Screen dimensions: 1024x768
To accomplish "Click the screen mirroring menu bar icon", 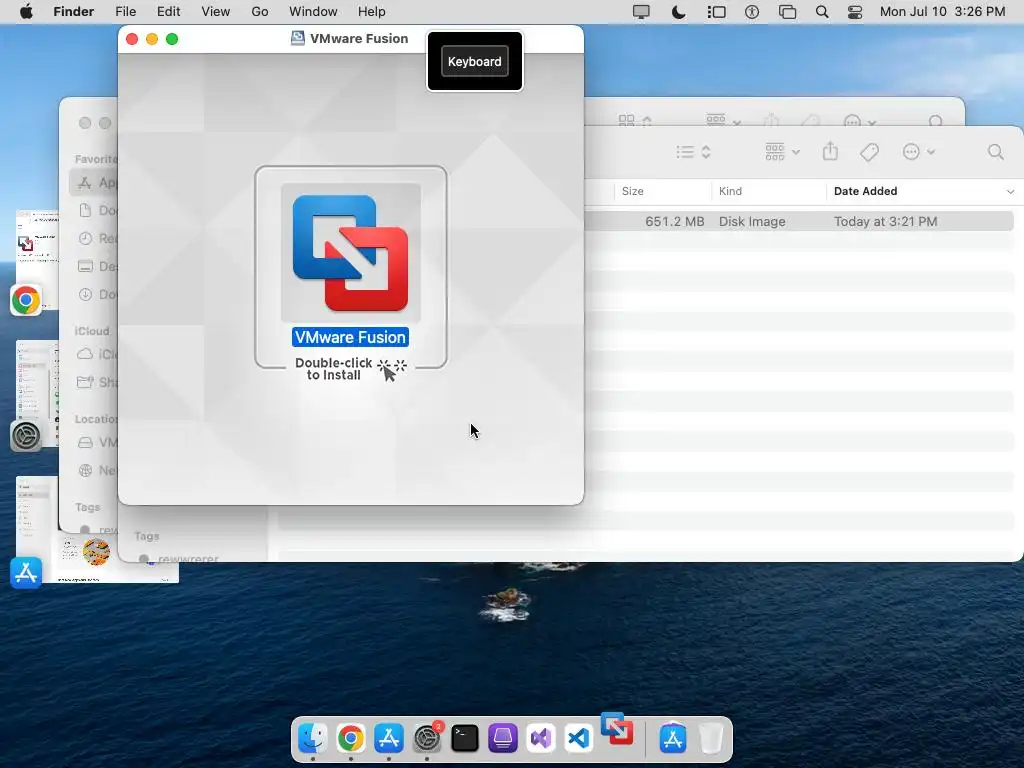I will [788, 12].
